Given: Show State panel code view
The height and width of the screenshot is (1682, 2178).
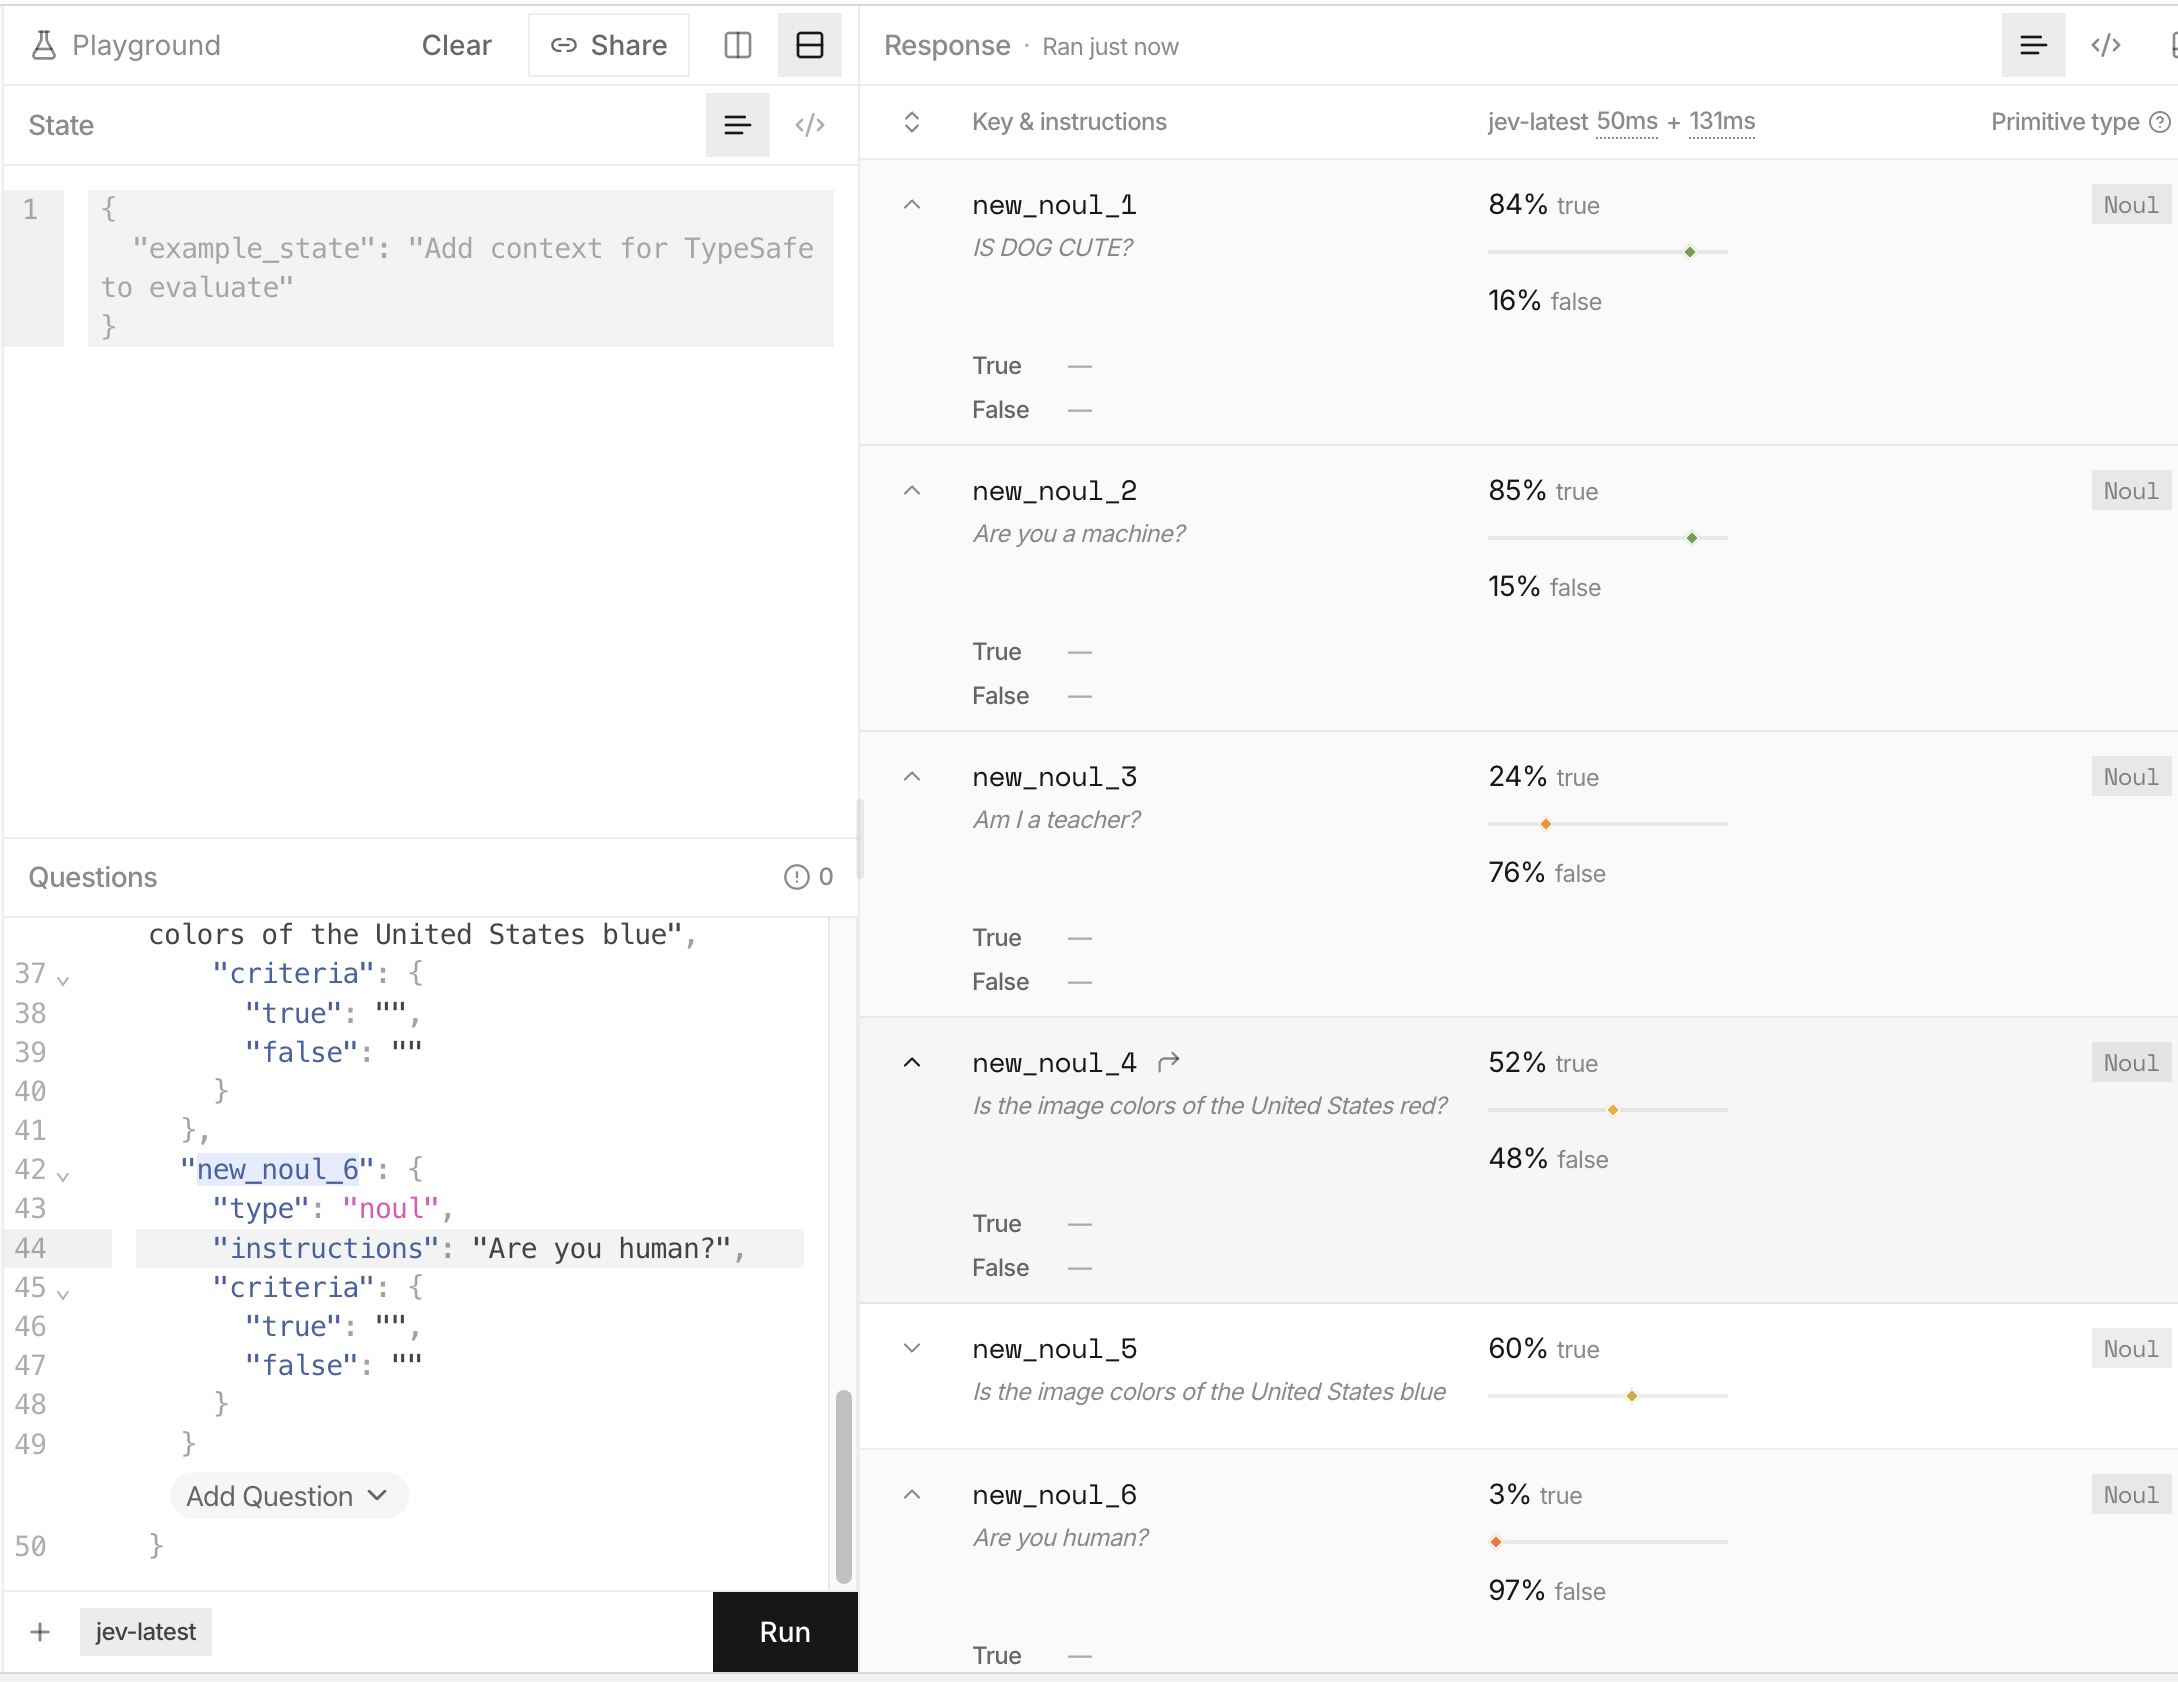Looking at the screenshot, I should 810,125.
